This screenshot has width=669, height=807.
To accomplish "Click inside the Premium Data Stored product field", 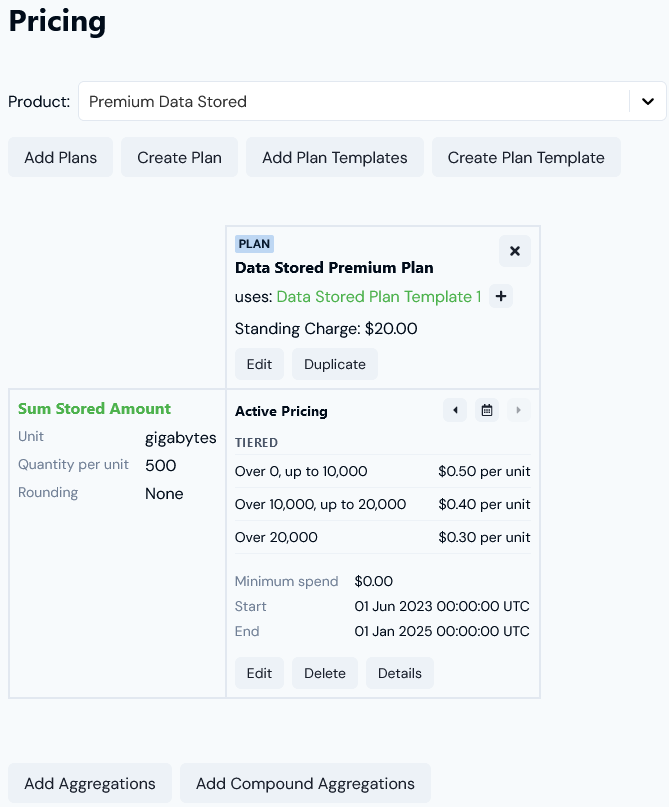I will coord(300,101).
